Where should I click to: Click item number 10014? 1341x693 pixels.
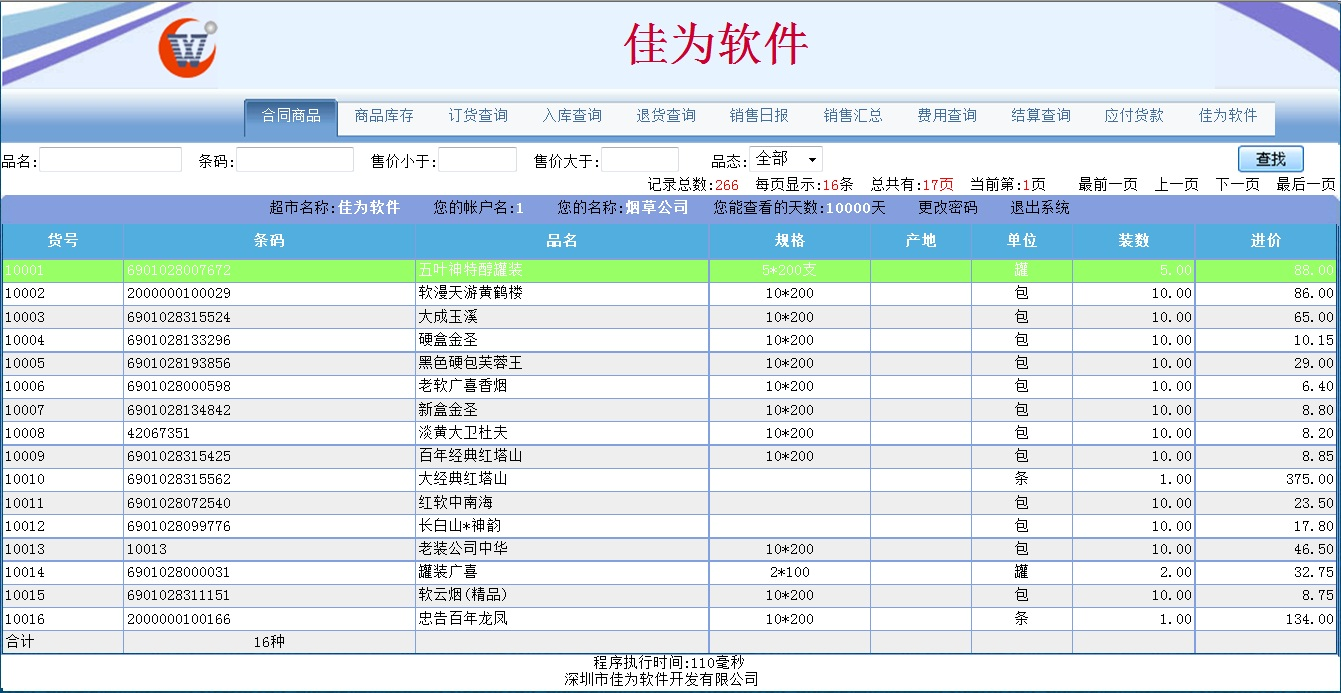[25, 572]
